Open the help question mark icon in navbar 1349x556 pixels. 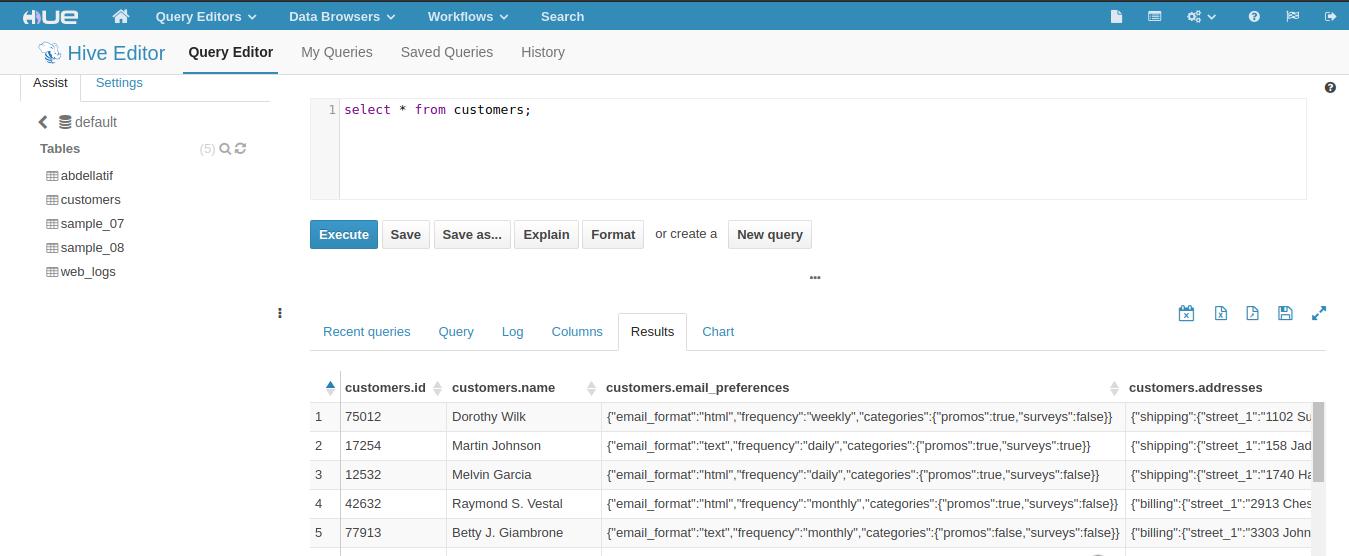pos(1254,16)
